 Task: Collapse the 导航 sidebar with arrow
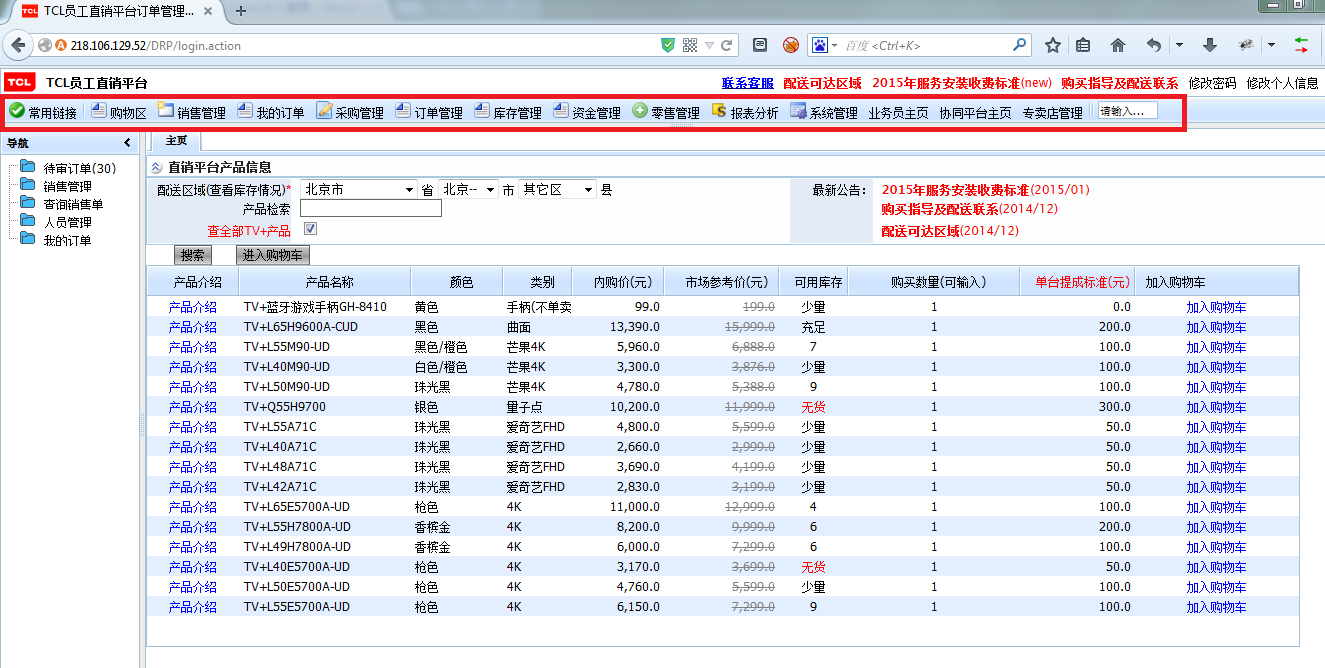pos(127,143)
